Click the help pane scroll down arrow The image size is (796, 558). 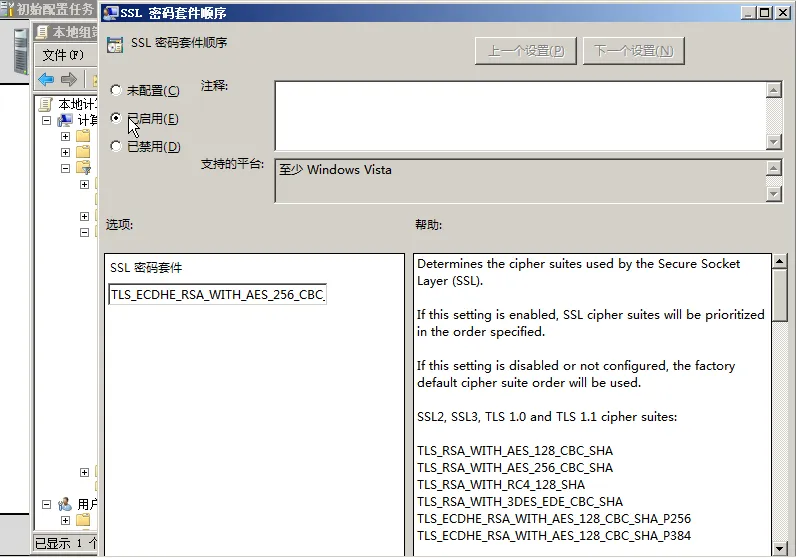point(780,548)
